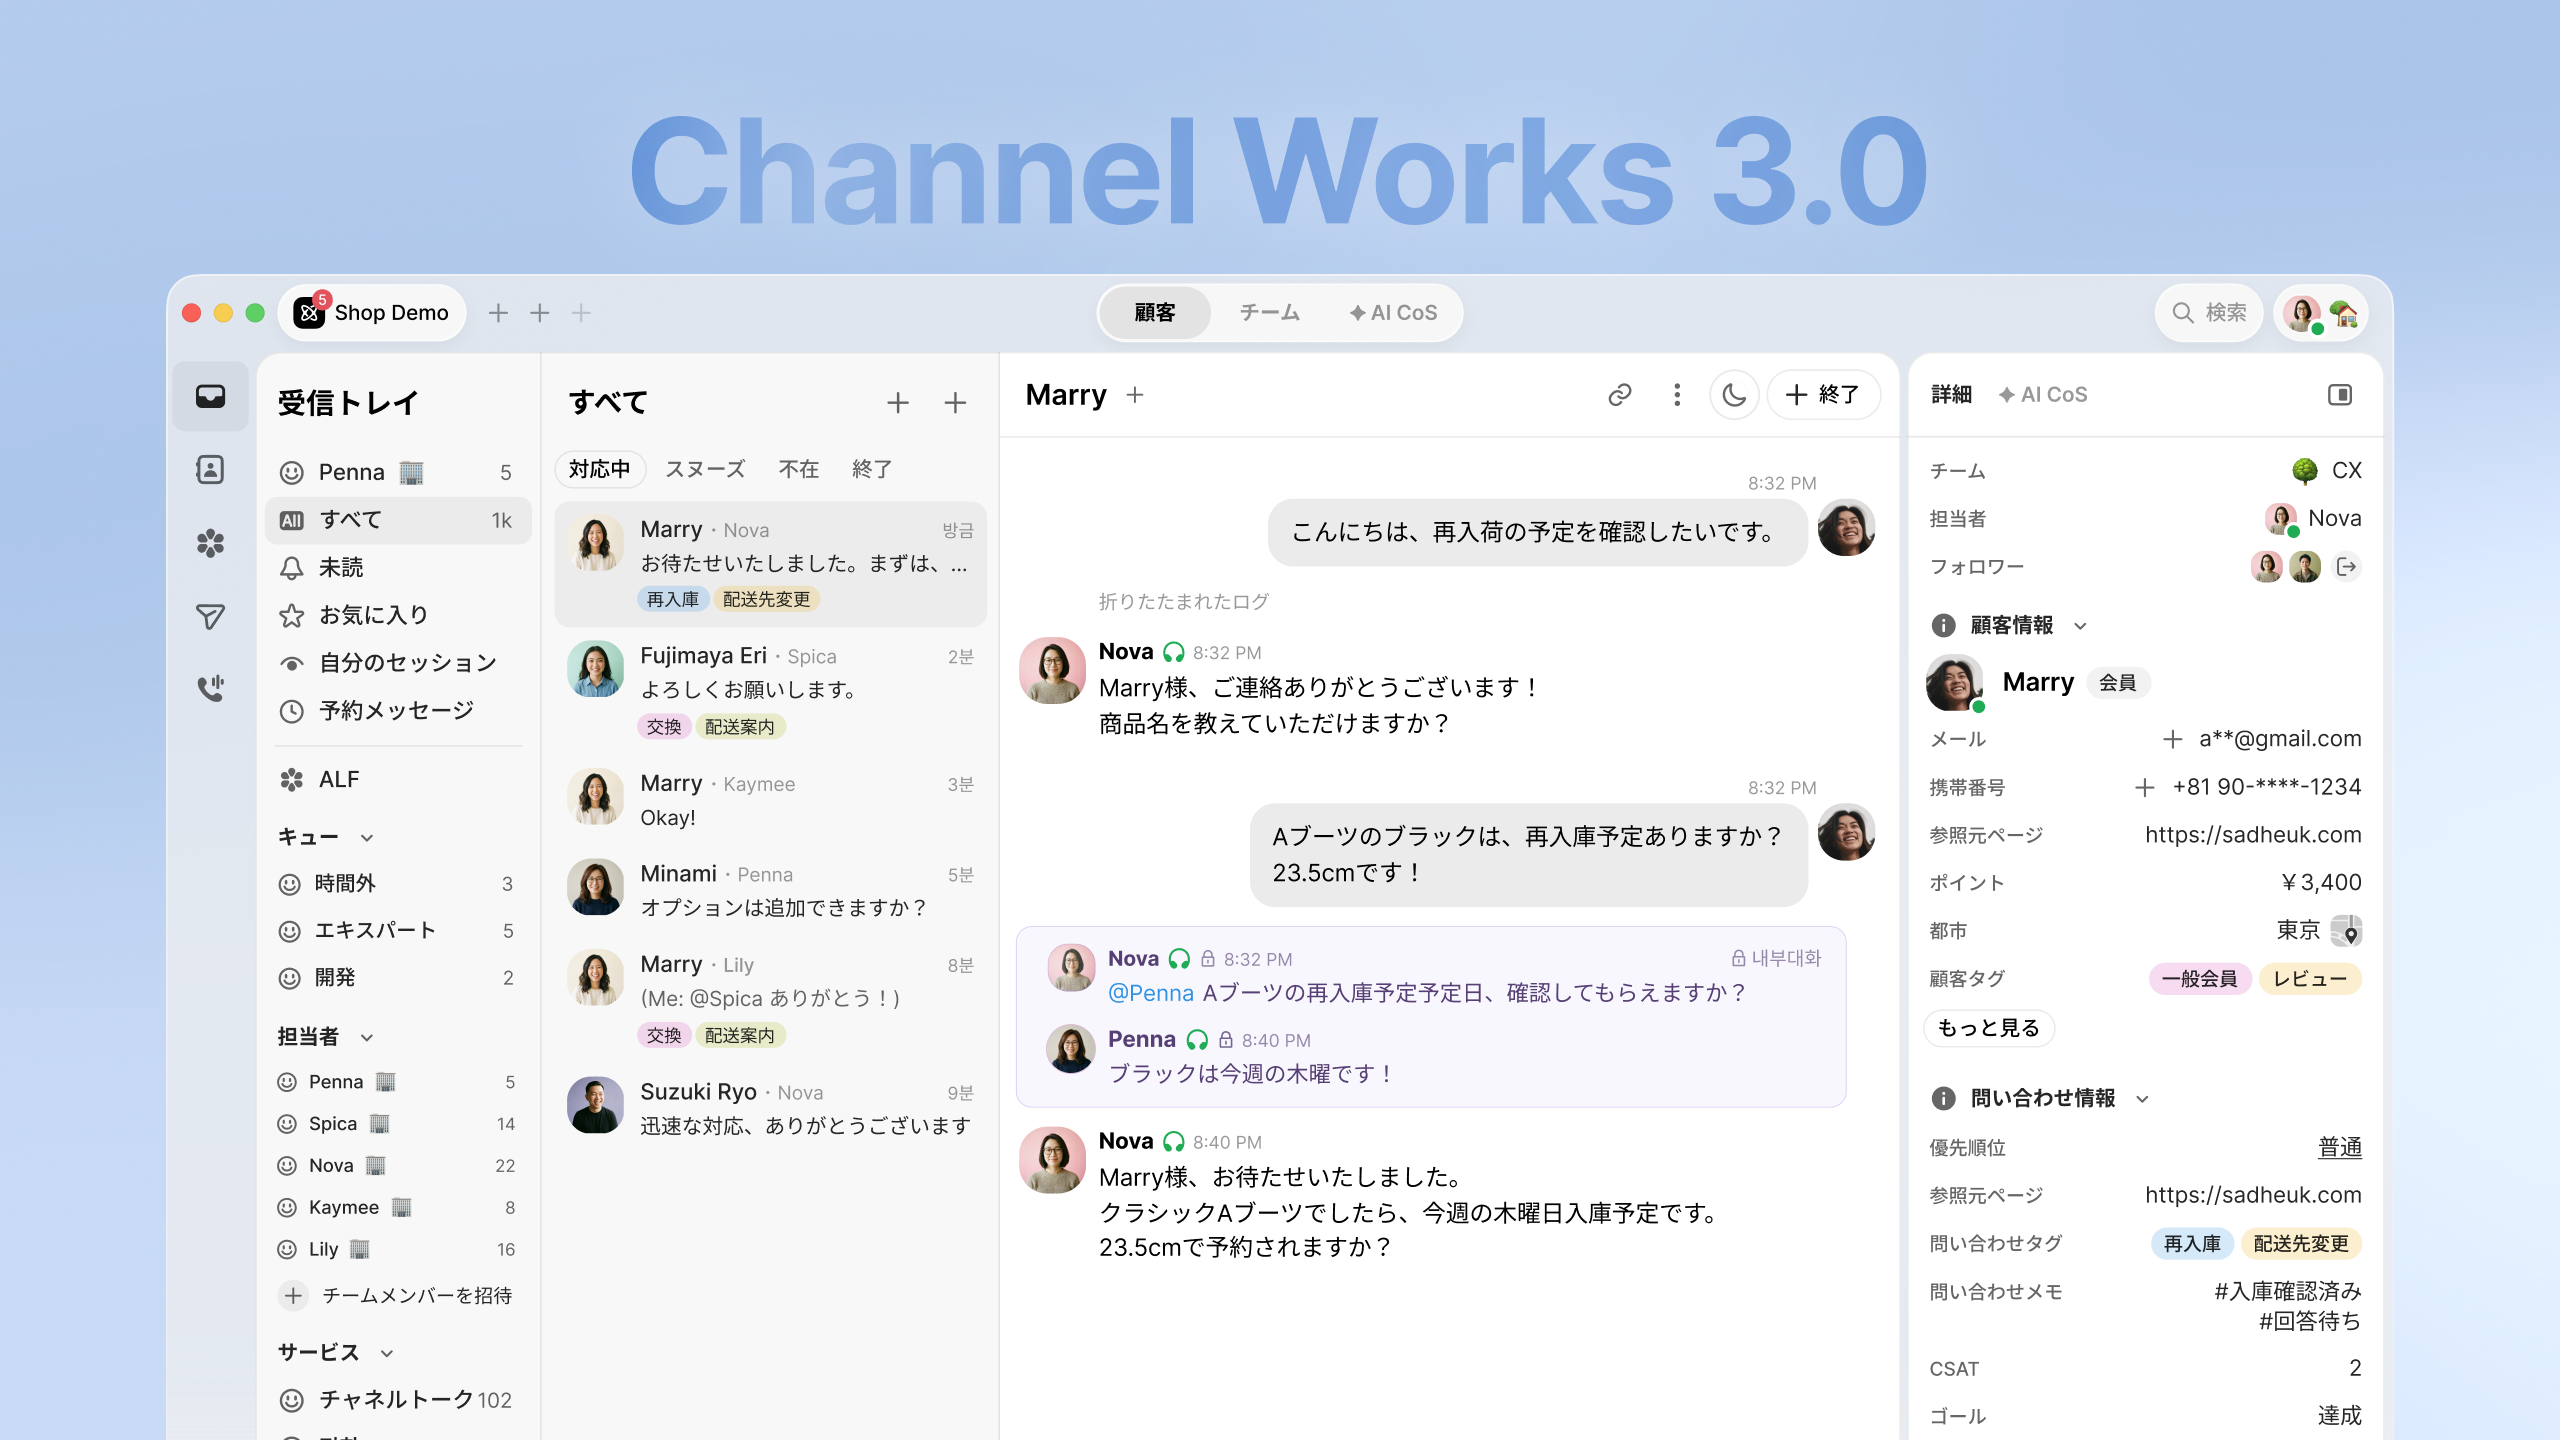Select the 終了 filter tab

pos(872,469)
